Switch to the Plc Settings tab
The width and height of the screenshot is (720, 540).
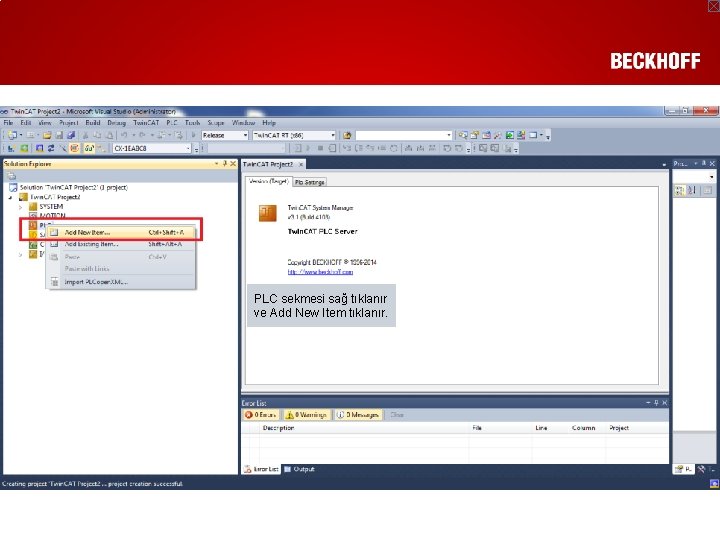pos(309,182)
